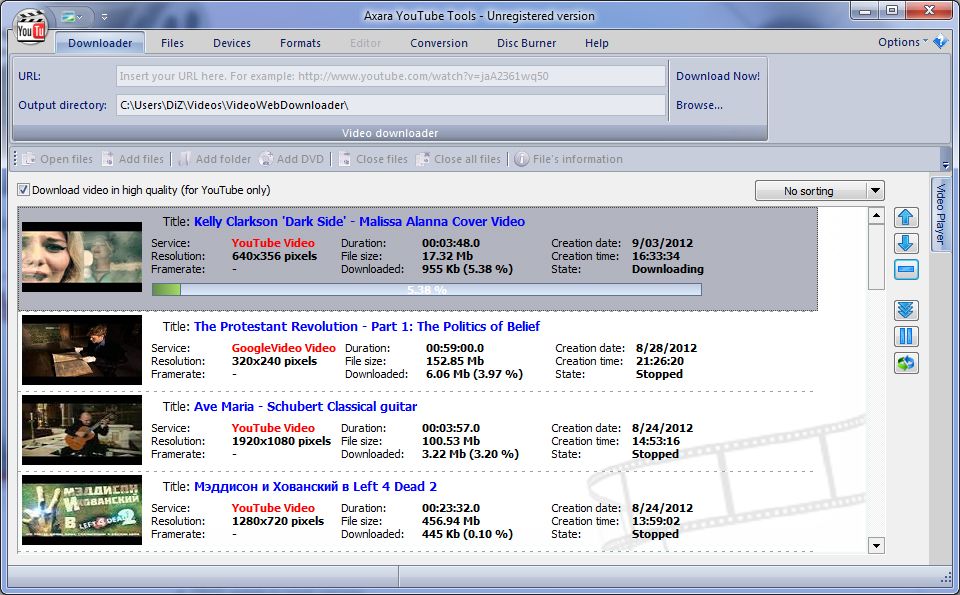This screenshot has height=595, width=960.
Task: Click the URL input field
Action: (x=391, y=77)
